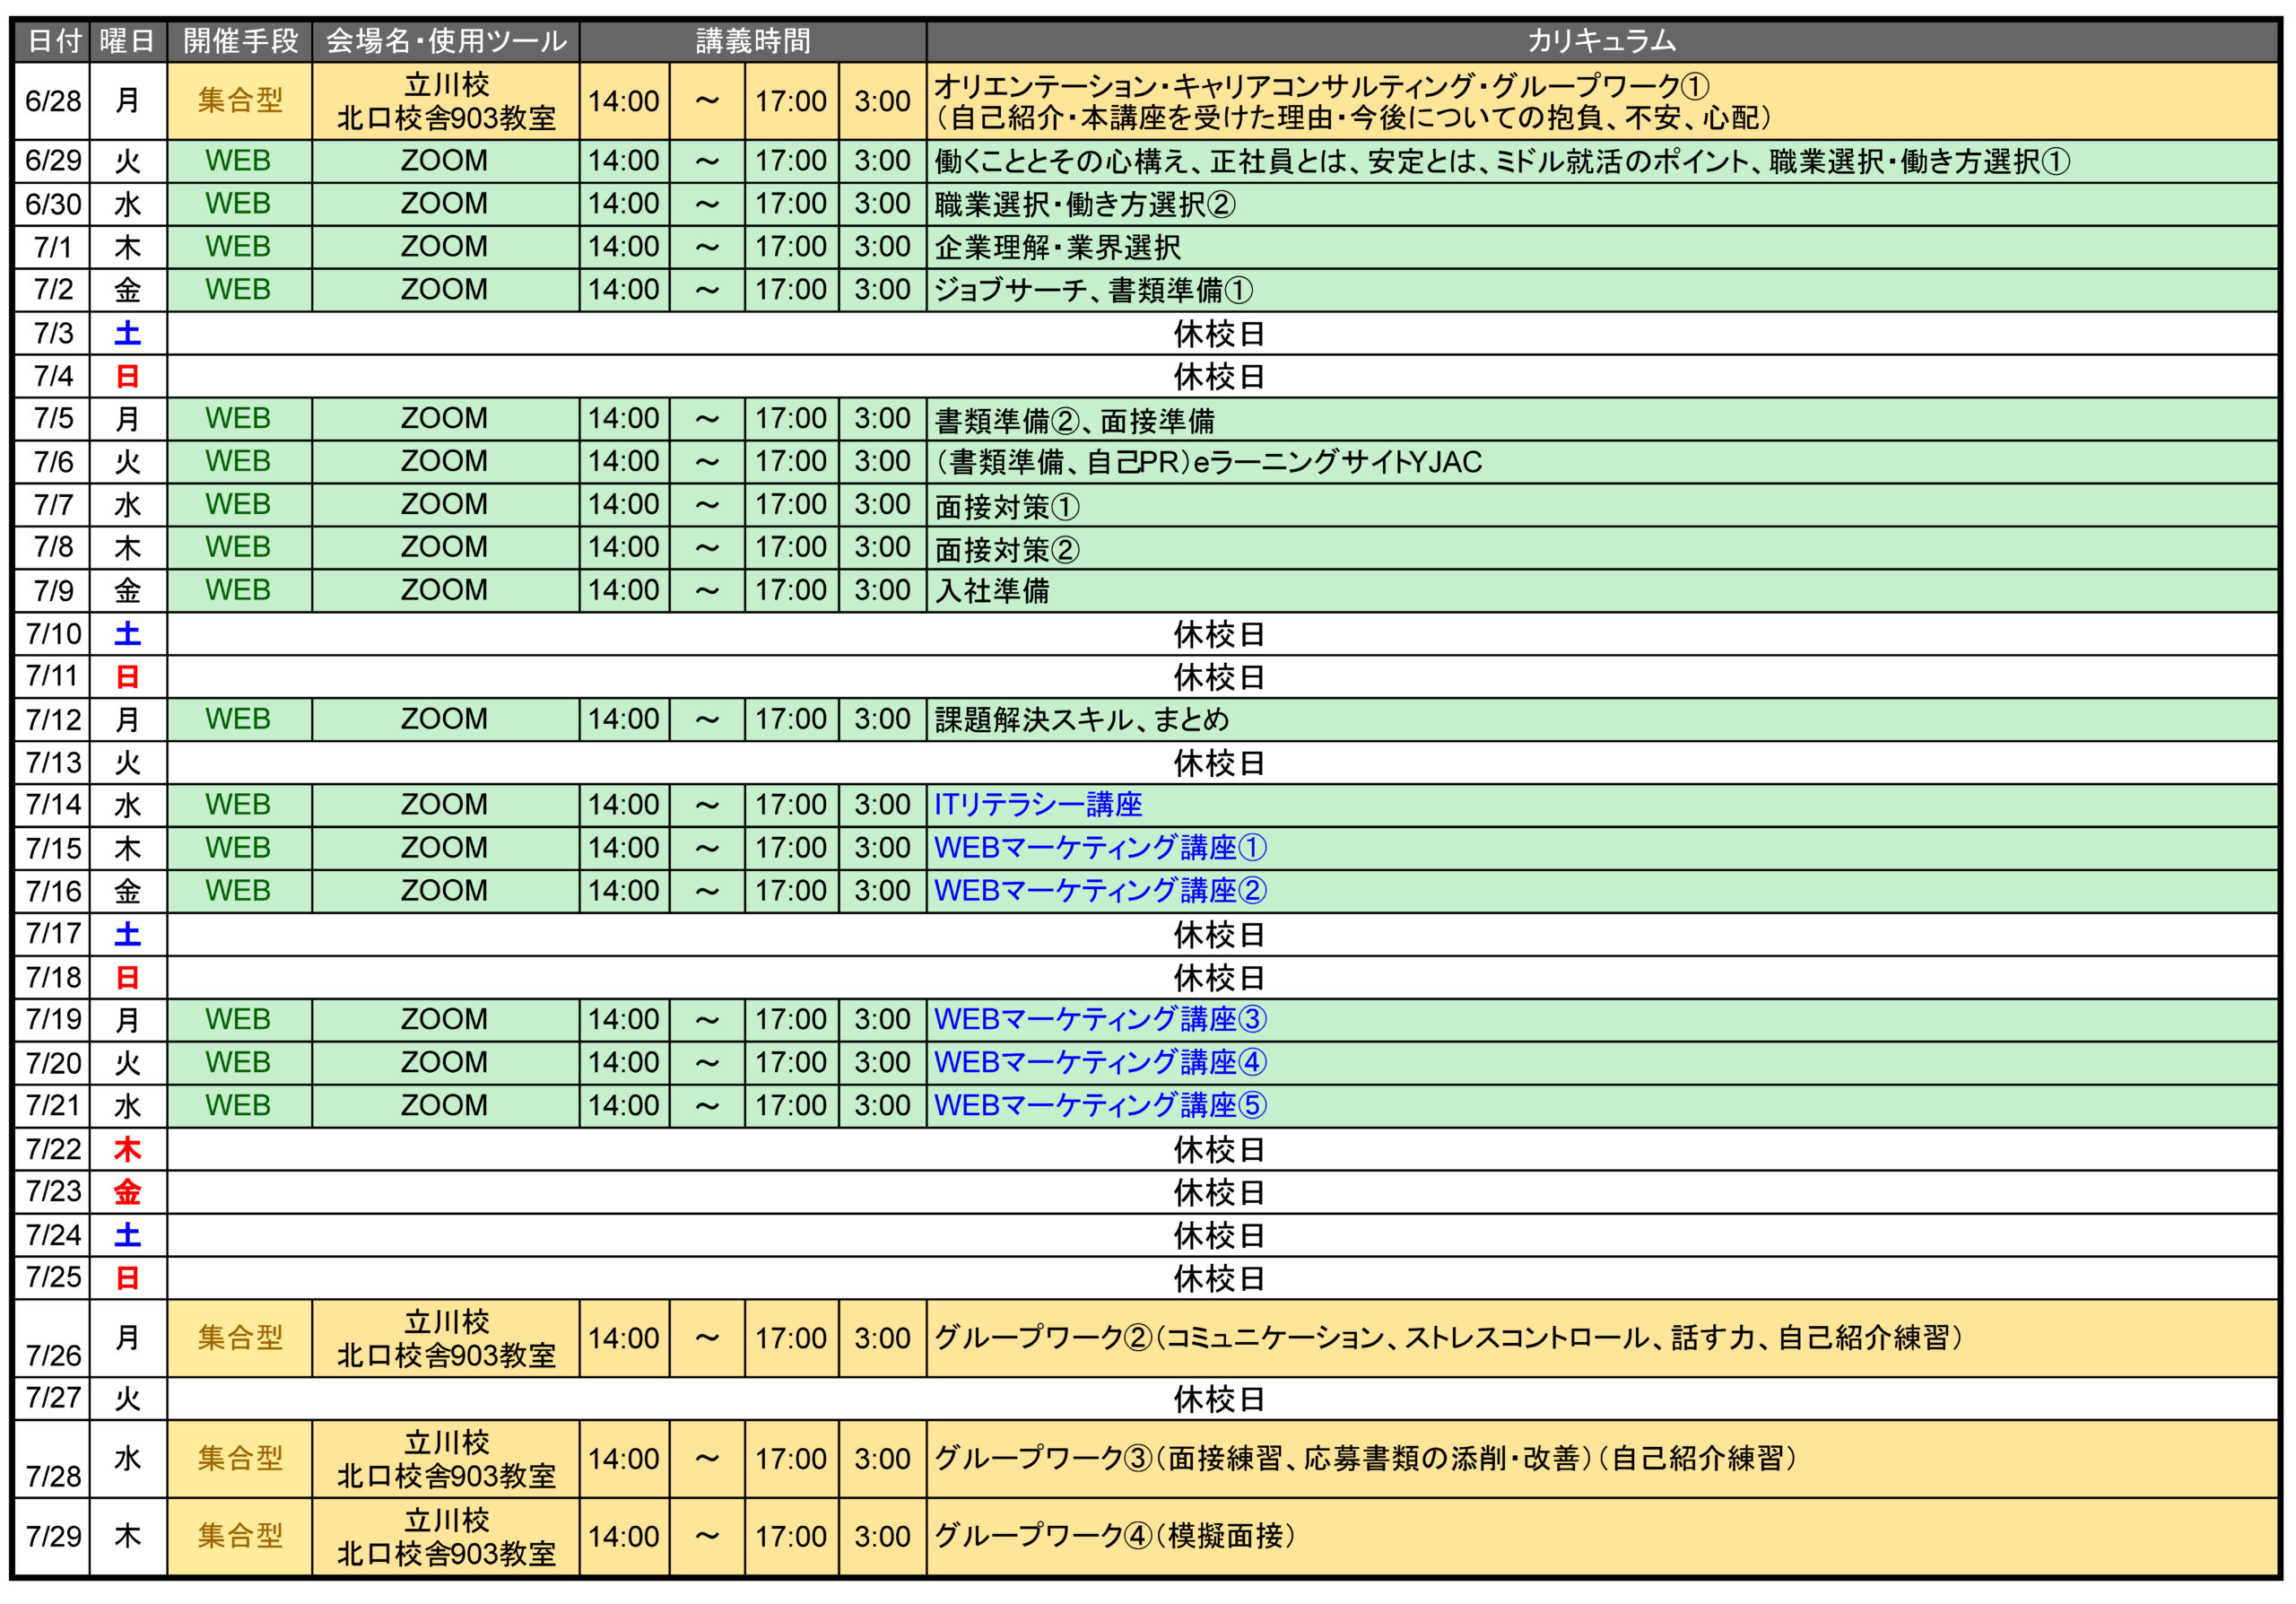Click ジョブサーチ、書類準備① curriculum cell
The height and width of the screenshot is (1604, 2296).
1602,290
